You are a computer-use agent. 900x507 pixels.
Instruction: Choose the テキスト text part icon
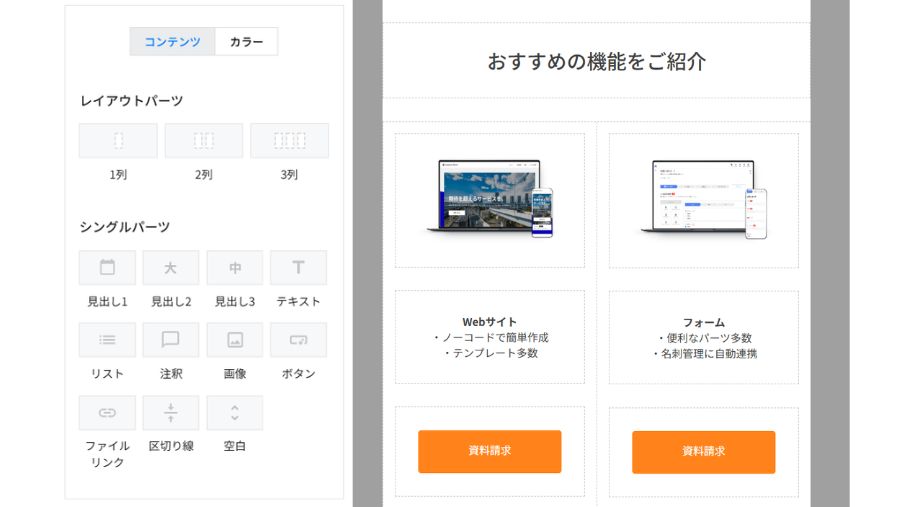[x=298, y=268]
